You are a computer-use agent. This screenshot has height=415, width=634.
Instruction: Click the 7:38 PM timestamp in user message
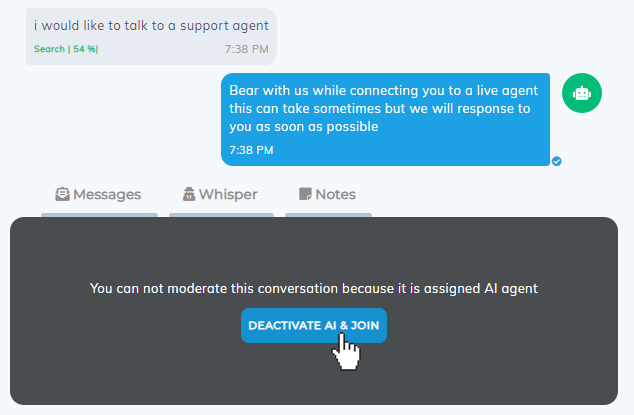[247, 49]
